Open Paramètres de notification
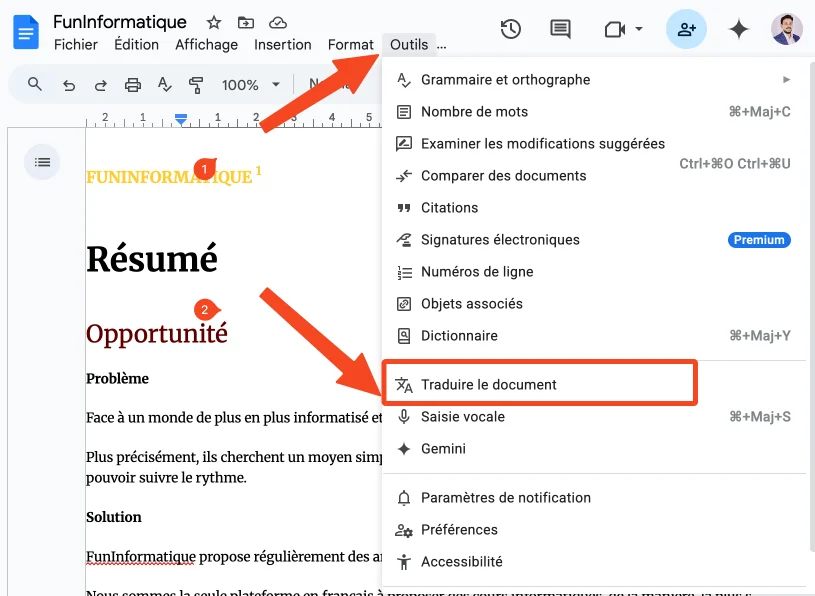 point(593,498)
